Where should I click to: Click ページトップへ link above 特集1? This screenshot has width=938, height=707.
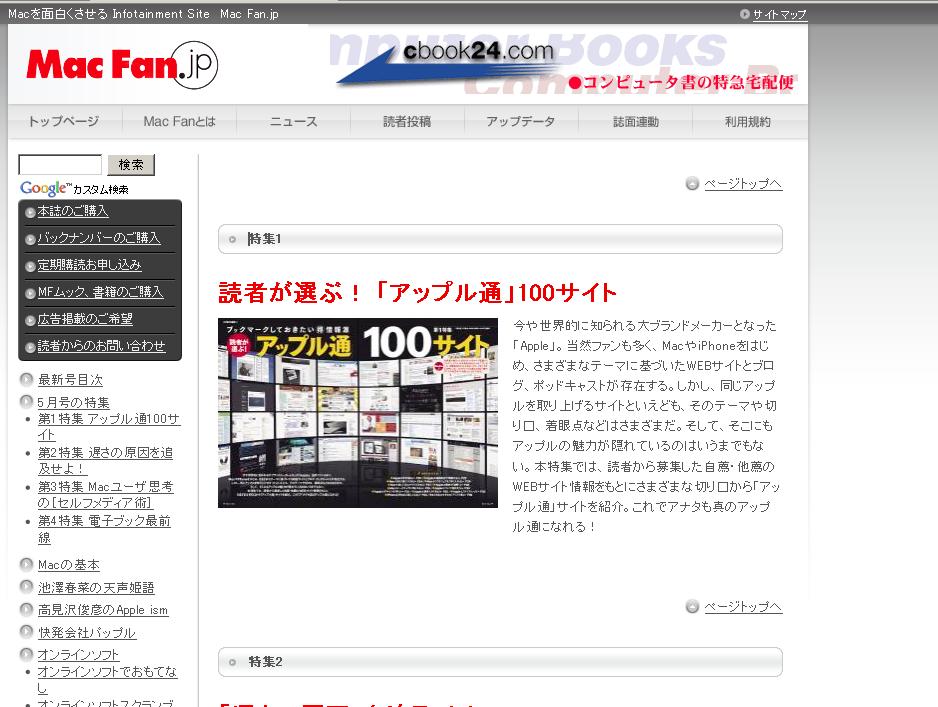pyautogui.click(x=743, y=184)
